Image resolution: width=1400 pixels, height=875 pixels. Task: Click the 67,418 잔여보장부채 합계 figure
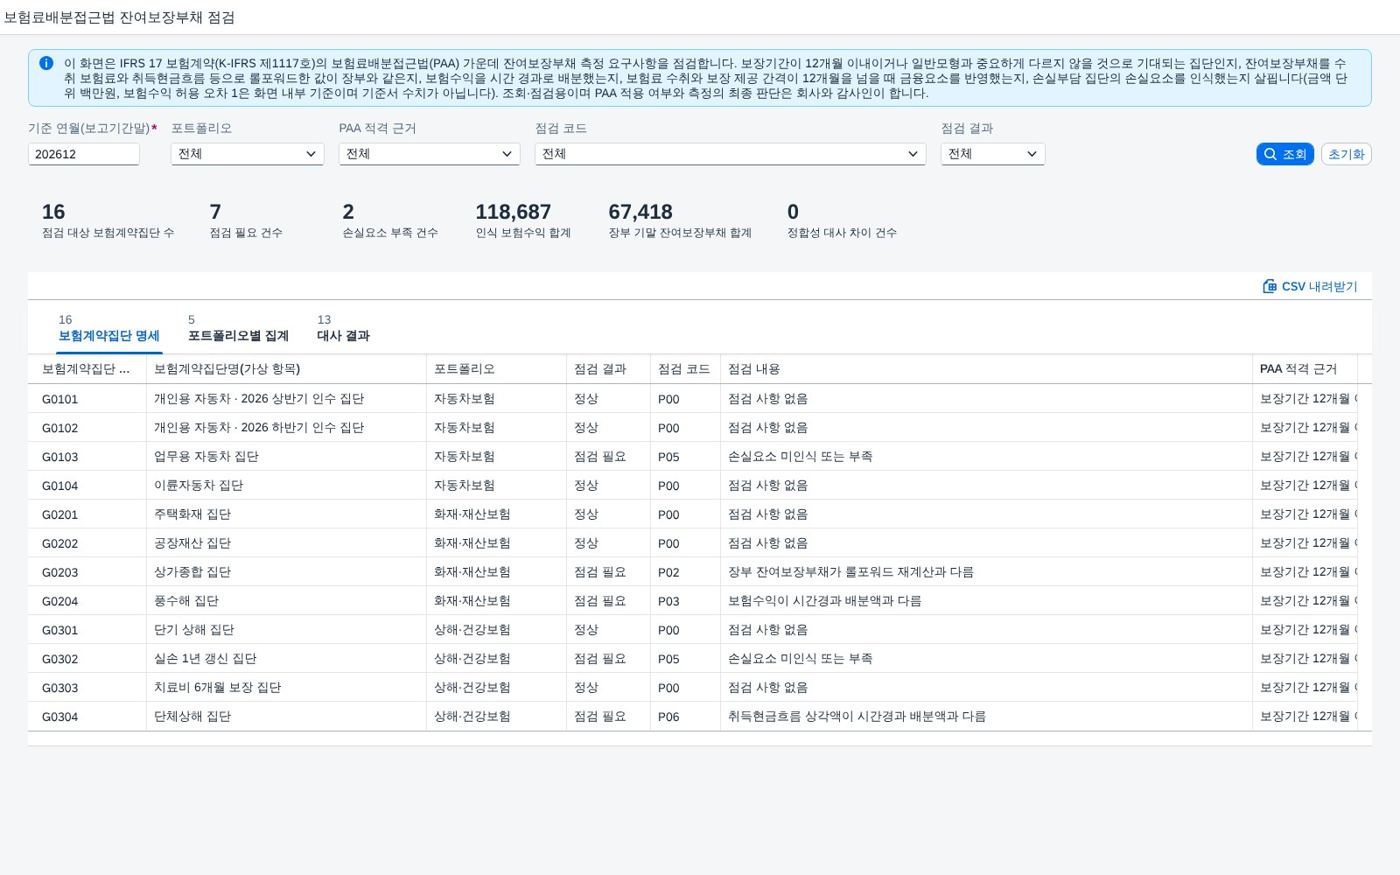640,212
